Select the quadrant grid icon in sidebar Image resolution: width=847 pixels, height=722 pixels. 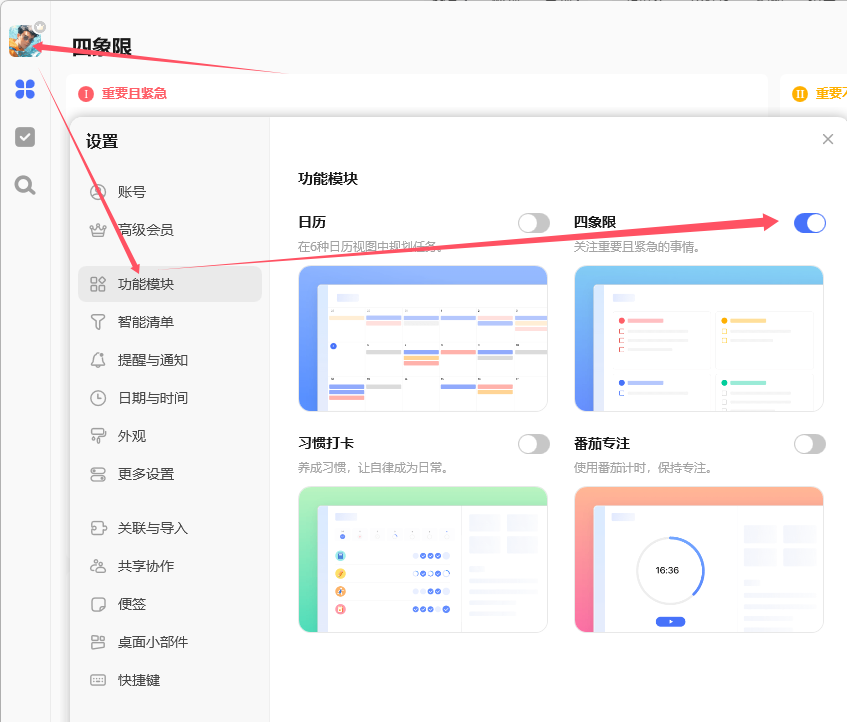click(25, 89)
